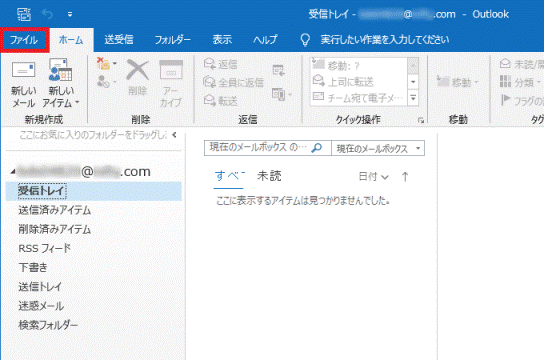Click the send/receive all folders quick access icon
This screenshot has width=544, height=360.
click(x=24, y=14)
